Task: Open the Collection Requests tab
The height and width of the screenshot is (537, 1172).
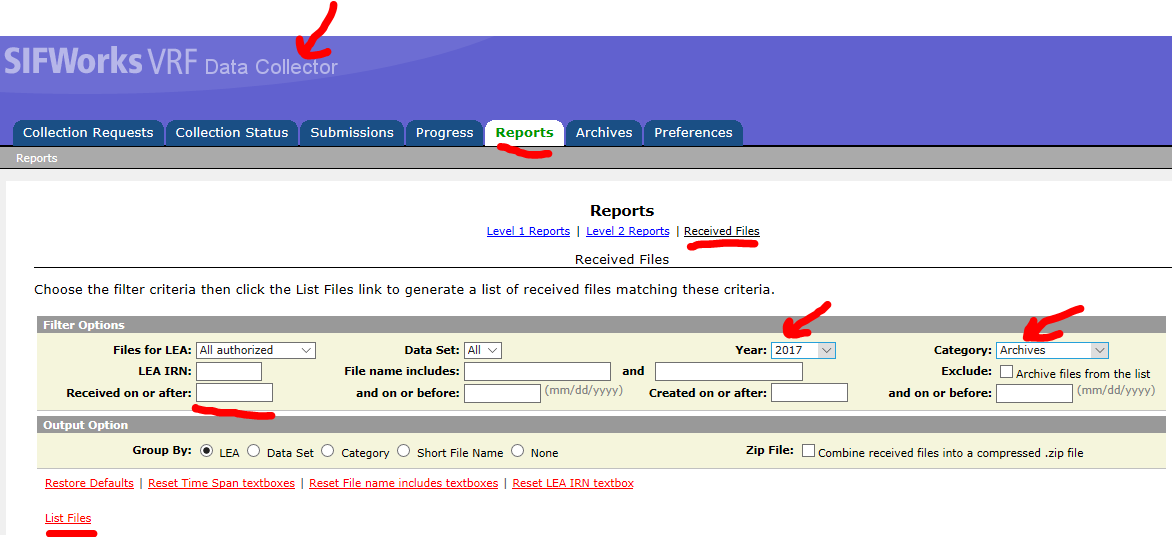Action: [88, 132]
